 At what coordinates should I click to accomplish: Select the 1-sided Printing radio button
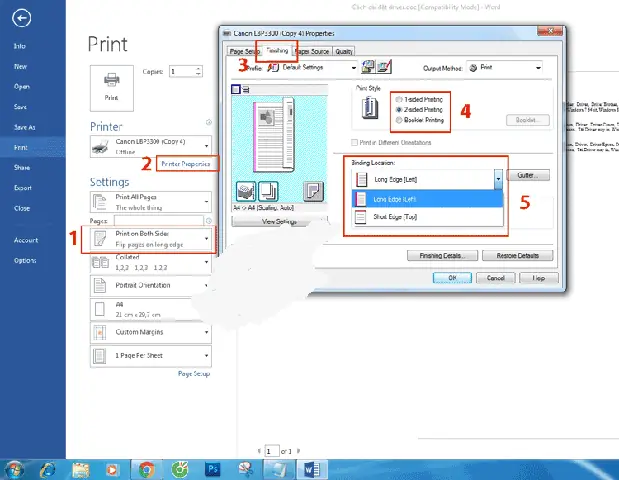[x=399, y=99]
